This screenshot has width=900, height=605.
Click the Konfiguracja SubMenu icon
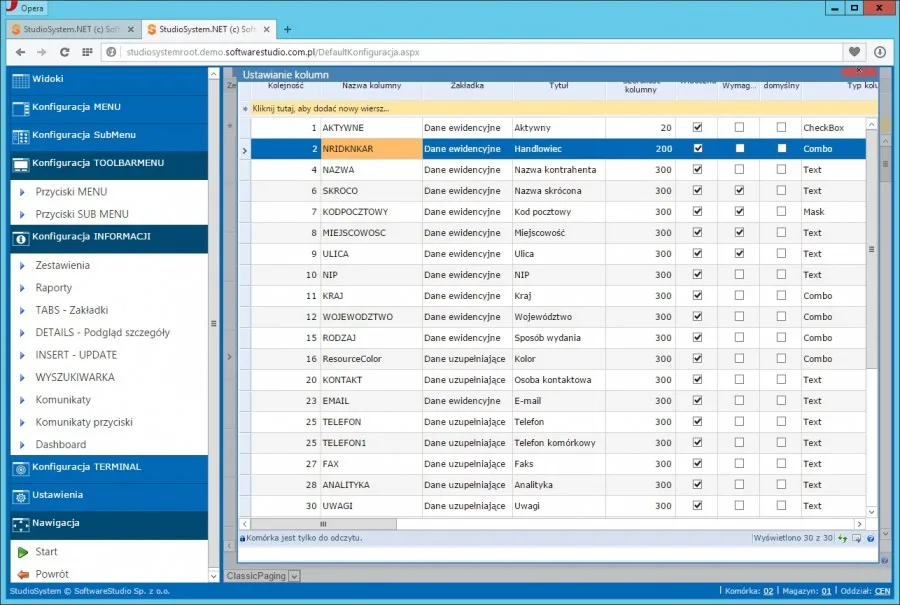21,137
